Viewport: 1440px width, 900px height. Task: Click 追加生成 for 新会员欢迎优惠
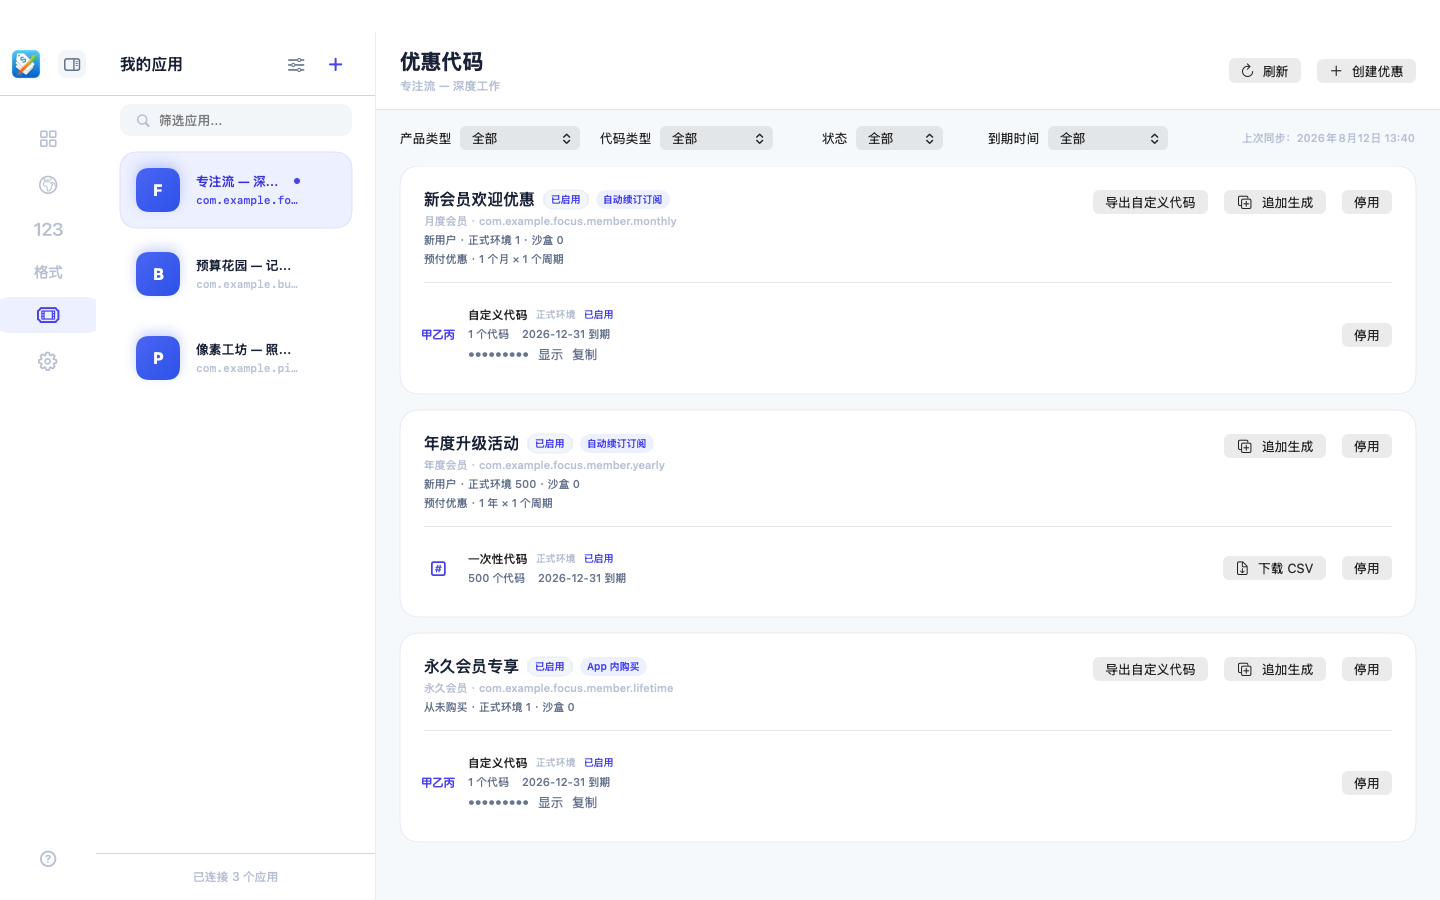[1275, 202]
